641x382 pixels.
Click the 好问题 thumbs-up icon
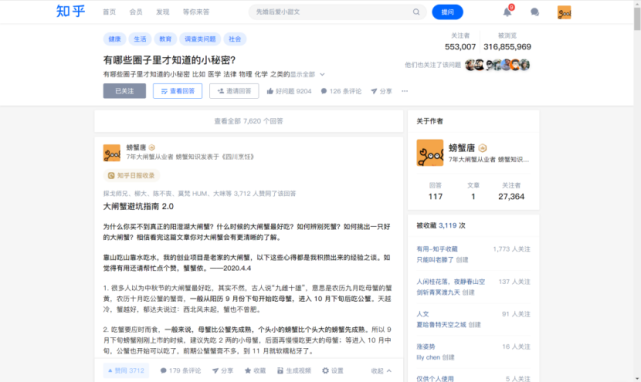click(x=270, y=91)
